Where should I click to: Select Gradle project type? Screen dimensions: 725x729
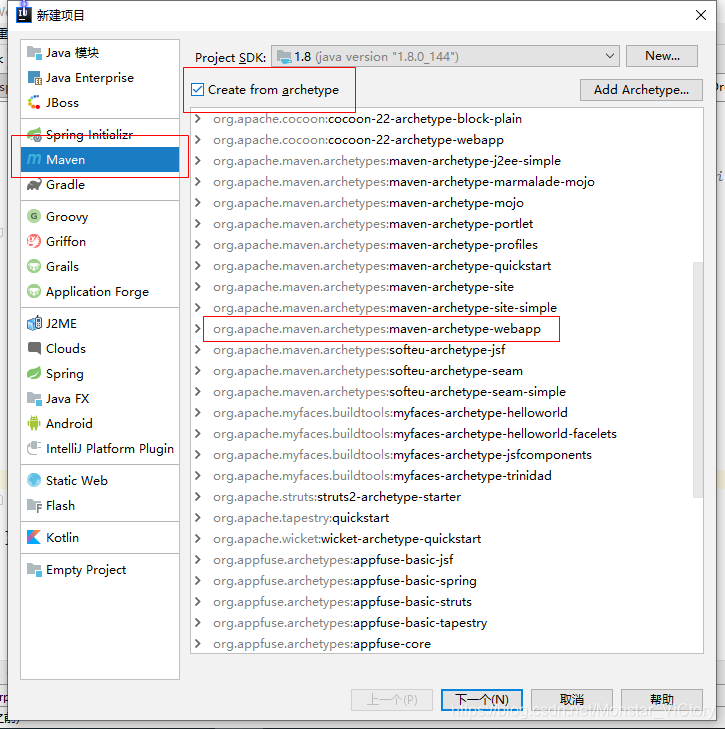point(100,185)
